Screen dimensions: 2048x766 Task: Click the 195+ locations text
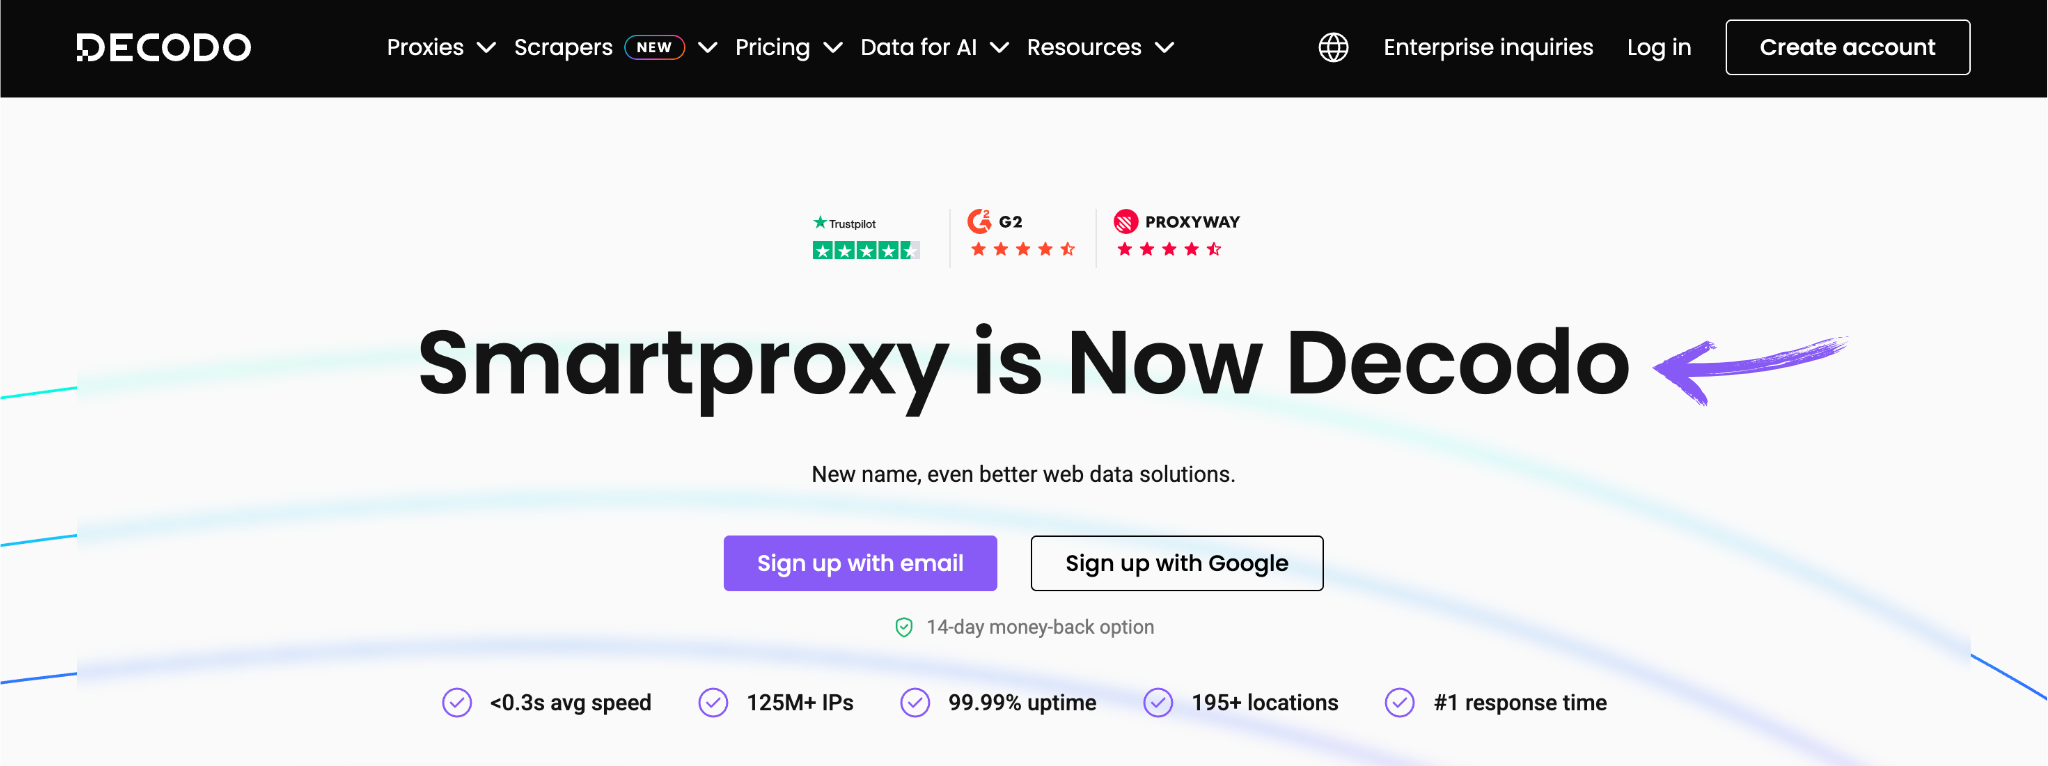point(1265,703)
